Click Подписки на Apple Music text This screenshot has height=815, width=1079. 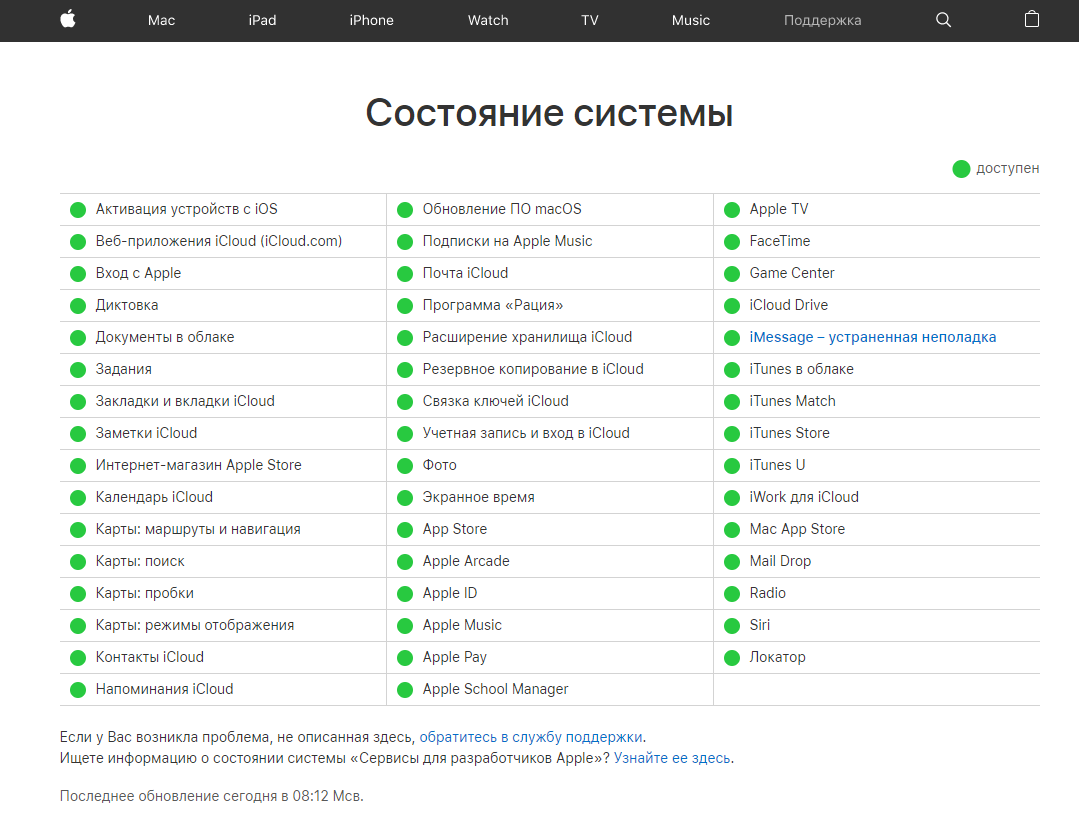click(507, 242)
